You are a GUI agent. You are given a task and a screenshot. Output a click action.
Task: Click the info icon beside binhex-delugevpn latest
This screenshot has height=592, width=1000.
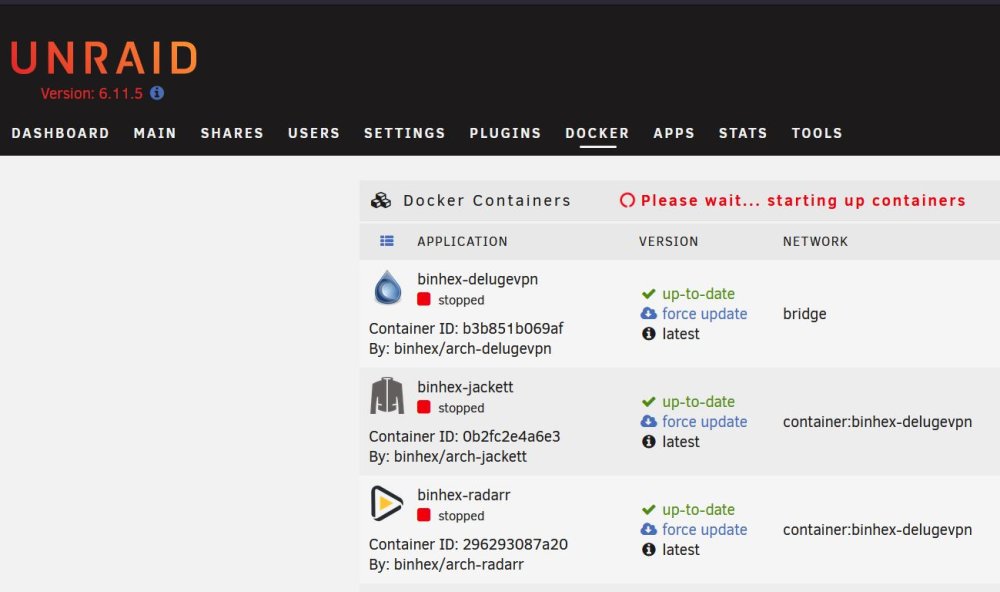pos(649,334)
